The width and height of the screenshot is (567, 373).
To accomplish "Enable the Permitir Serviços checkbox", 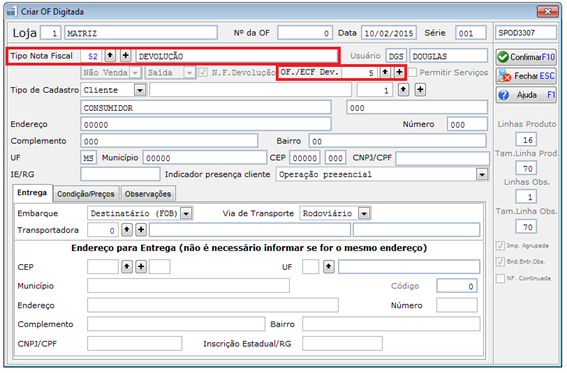I will pos(413,72).
